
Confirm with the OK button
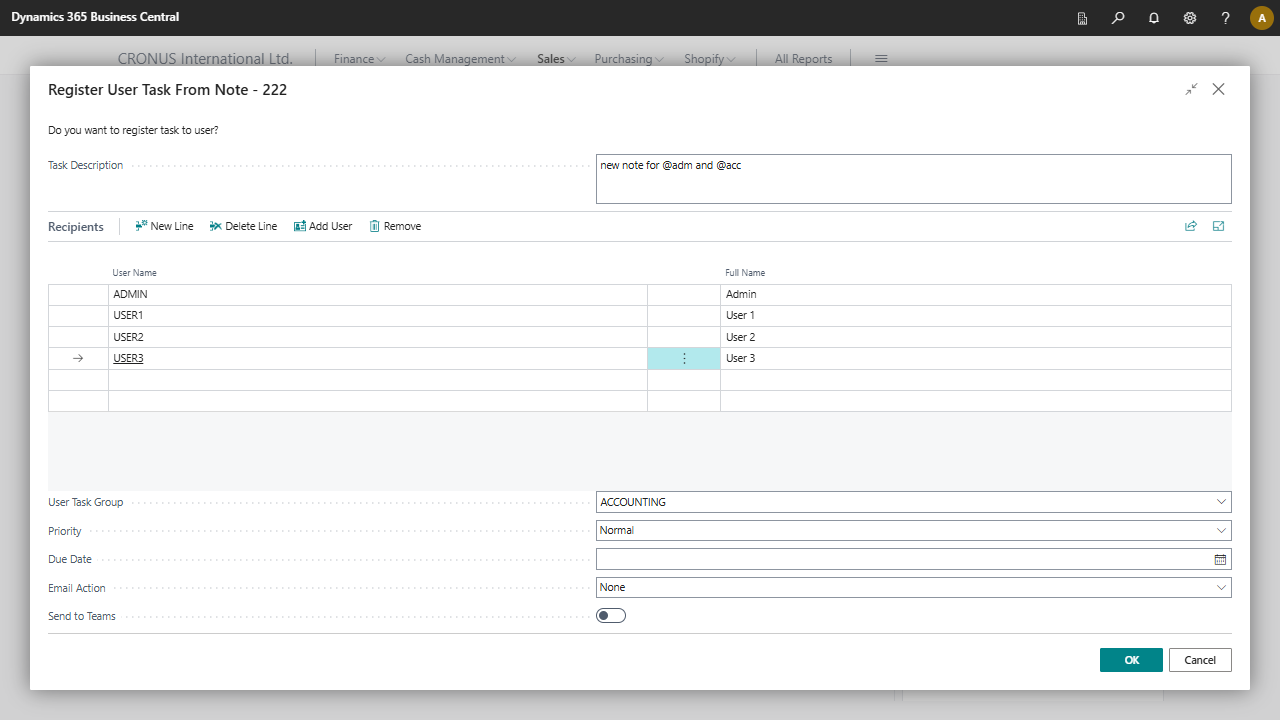click(x=1131, y=660)
